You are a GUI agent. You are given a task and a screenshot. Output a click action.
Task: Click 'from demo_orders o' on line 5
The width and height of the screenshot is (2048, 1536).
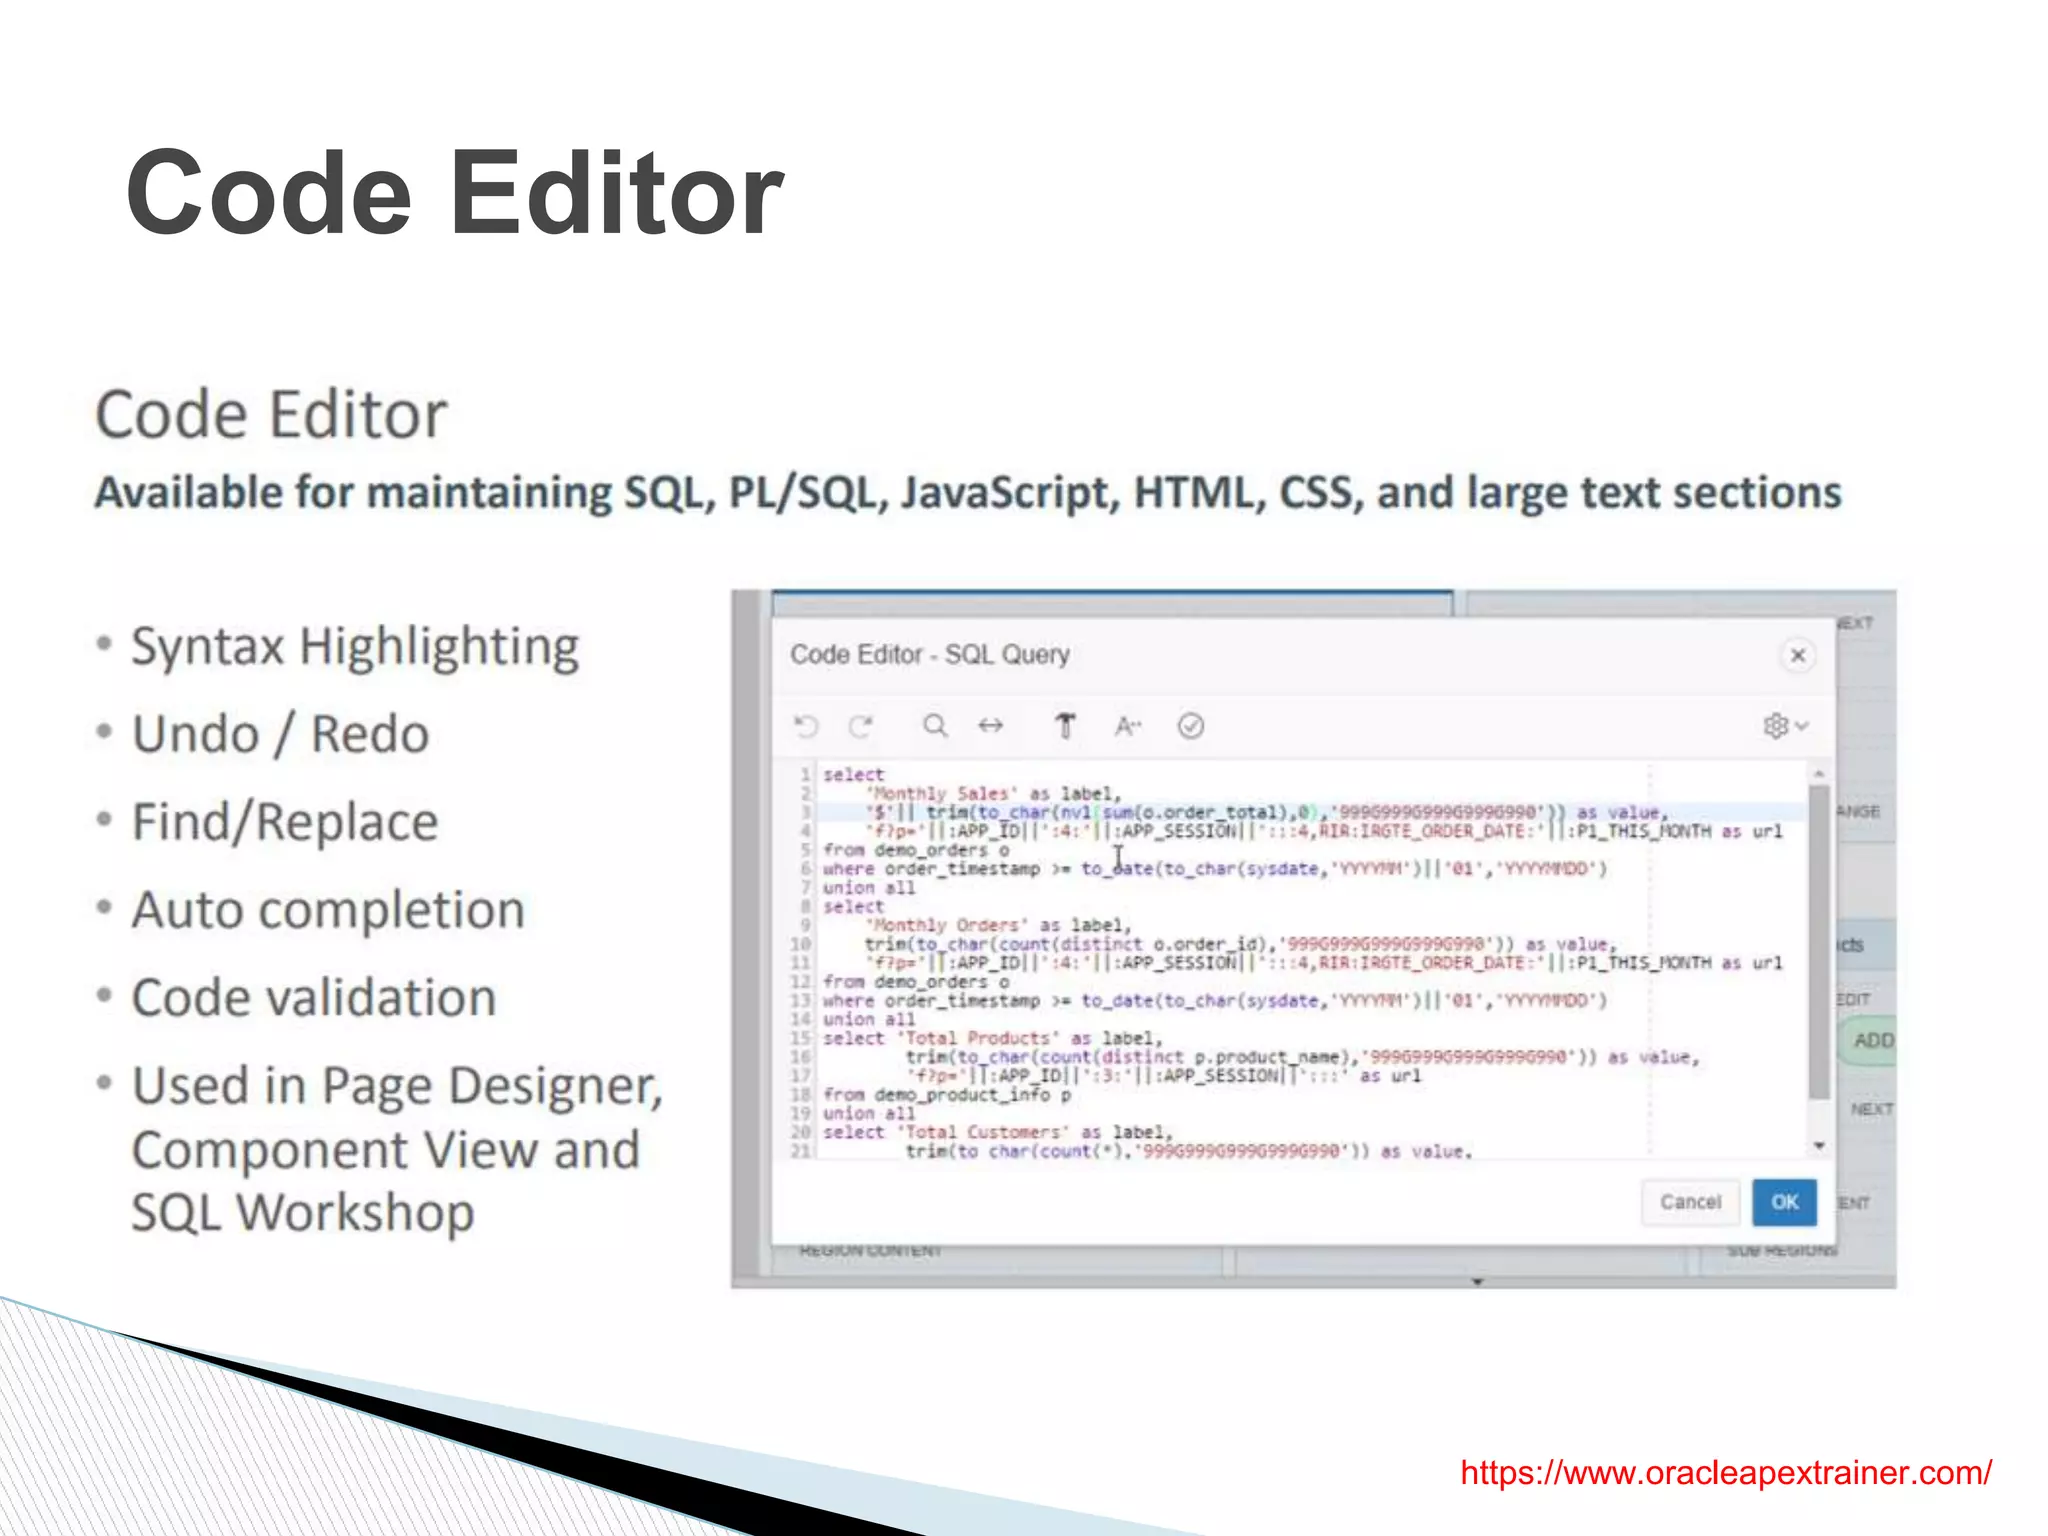click(916, 851)
